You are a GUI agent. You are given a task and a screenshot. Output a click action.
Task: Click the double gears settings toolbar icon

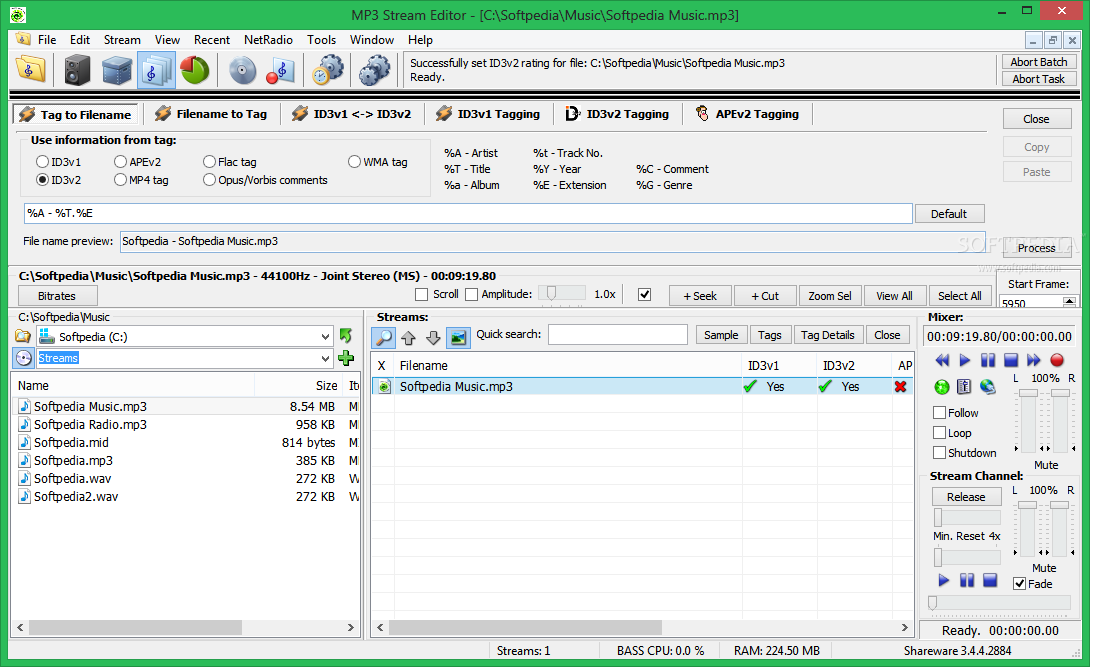click(x=375, y=70)
